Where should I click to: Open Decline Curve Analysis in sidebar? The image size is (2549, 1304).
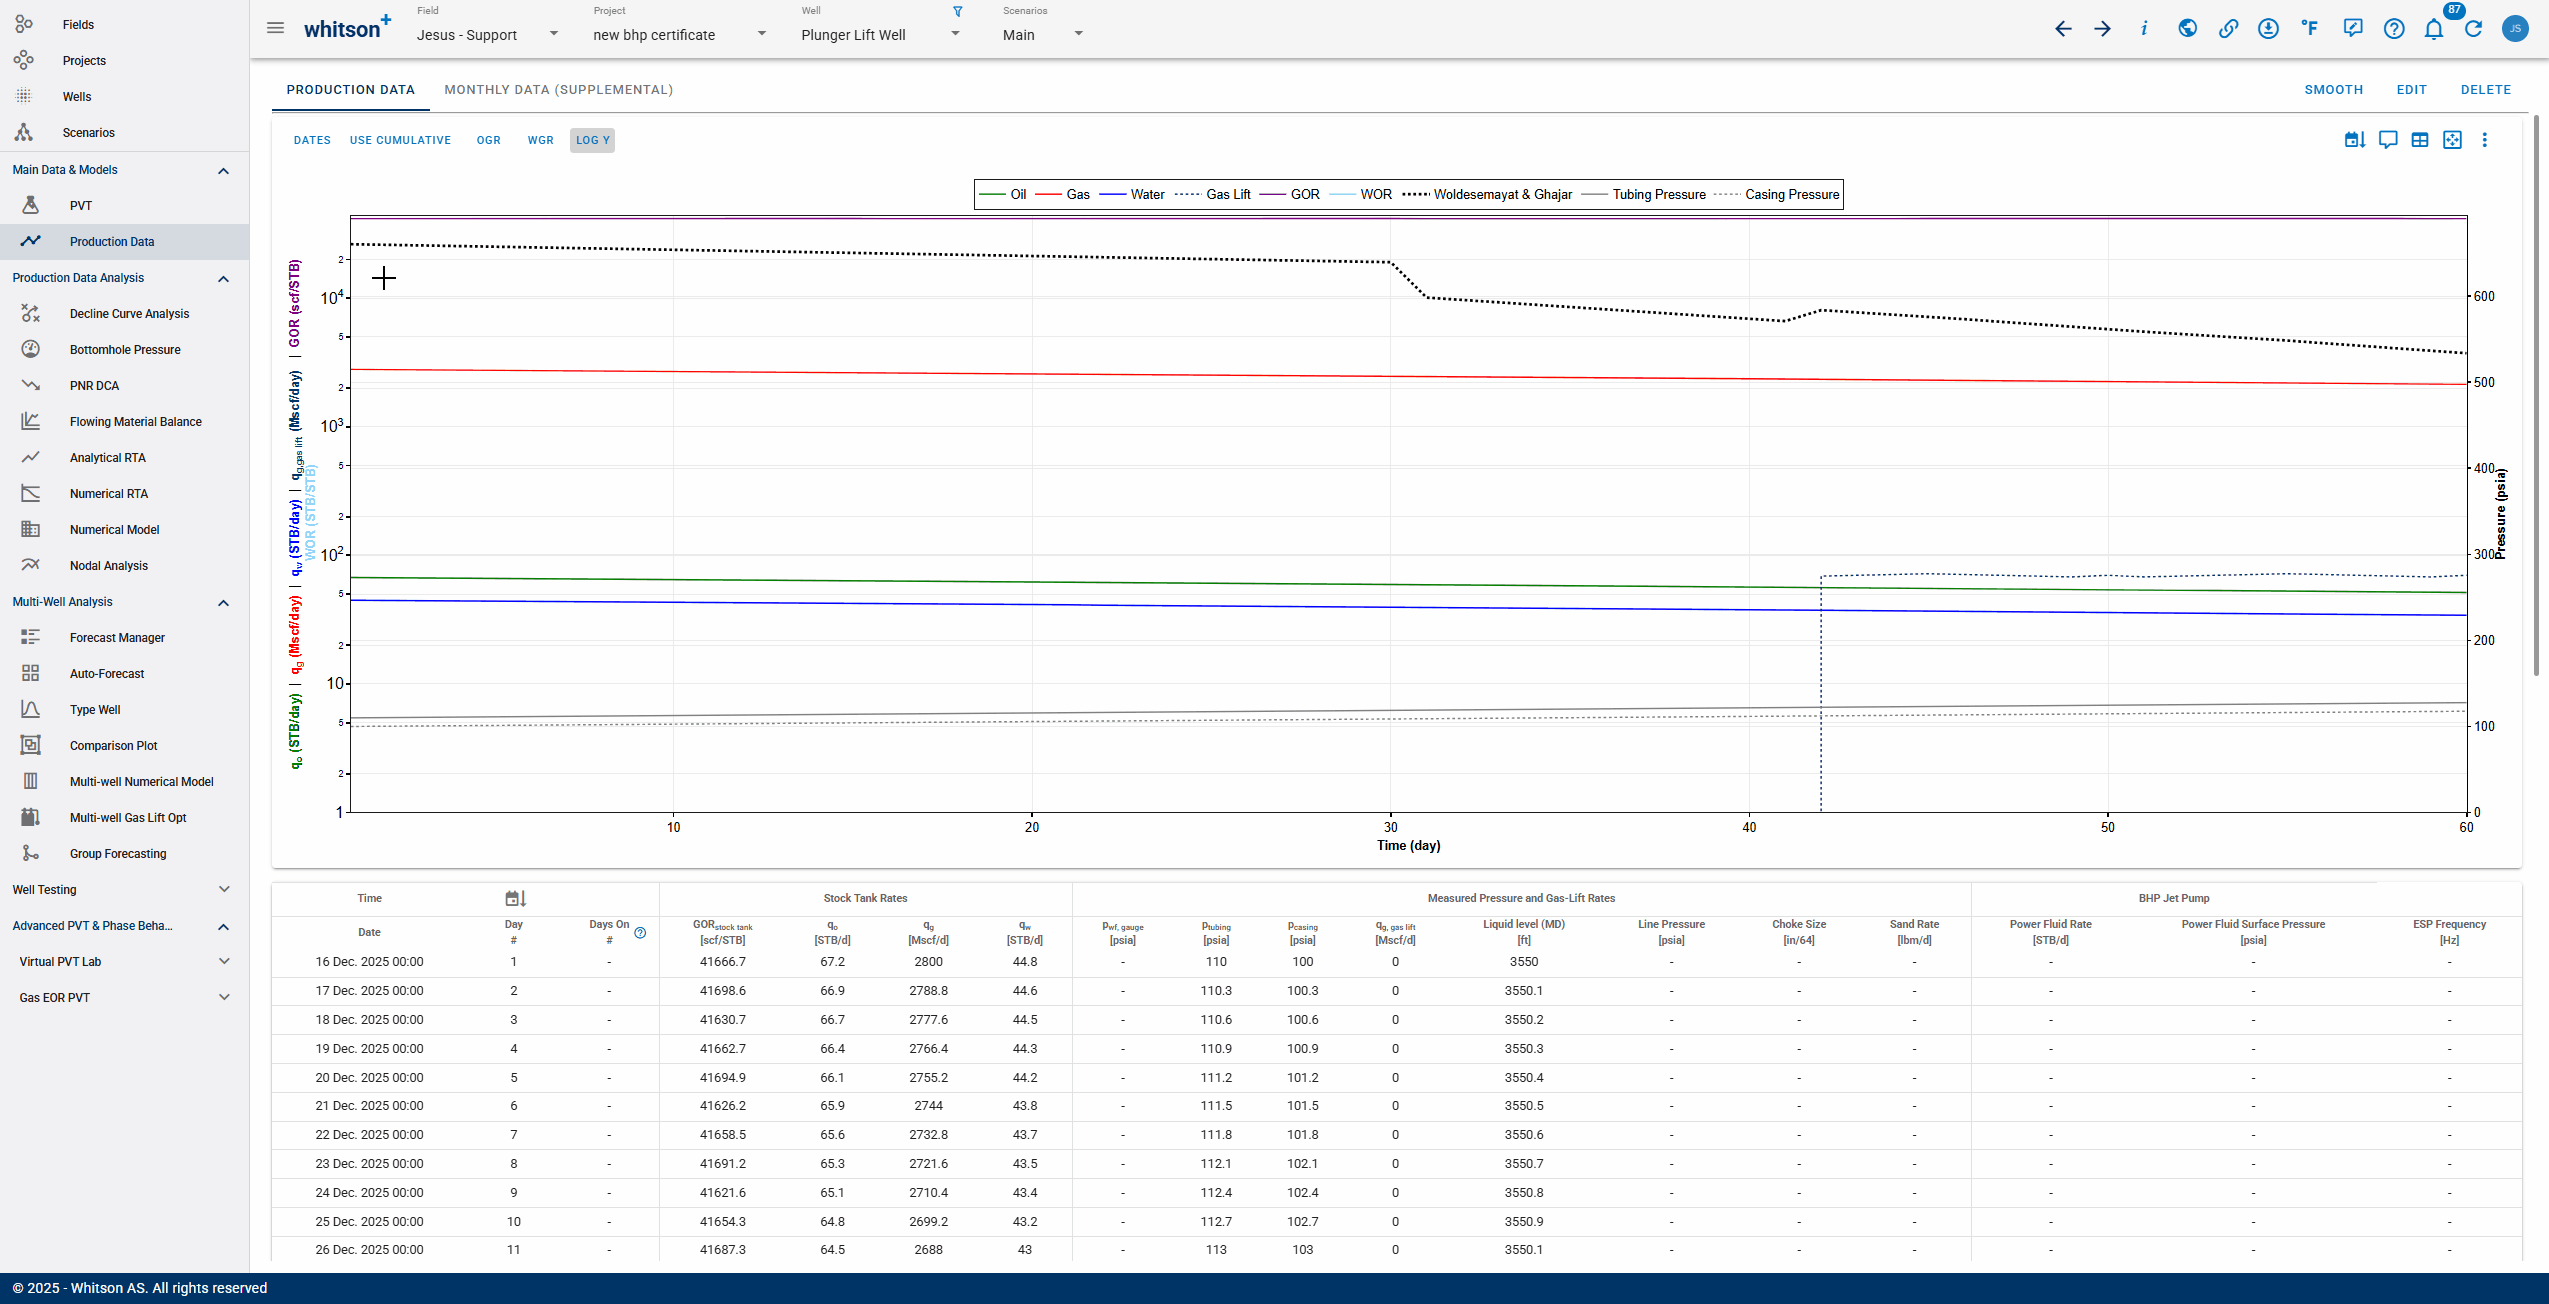point(129,314)
